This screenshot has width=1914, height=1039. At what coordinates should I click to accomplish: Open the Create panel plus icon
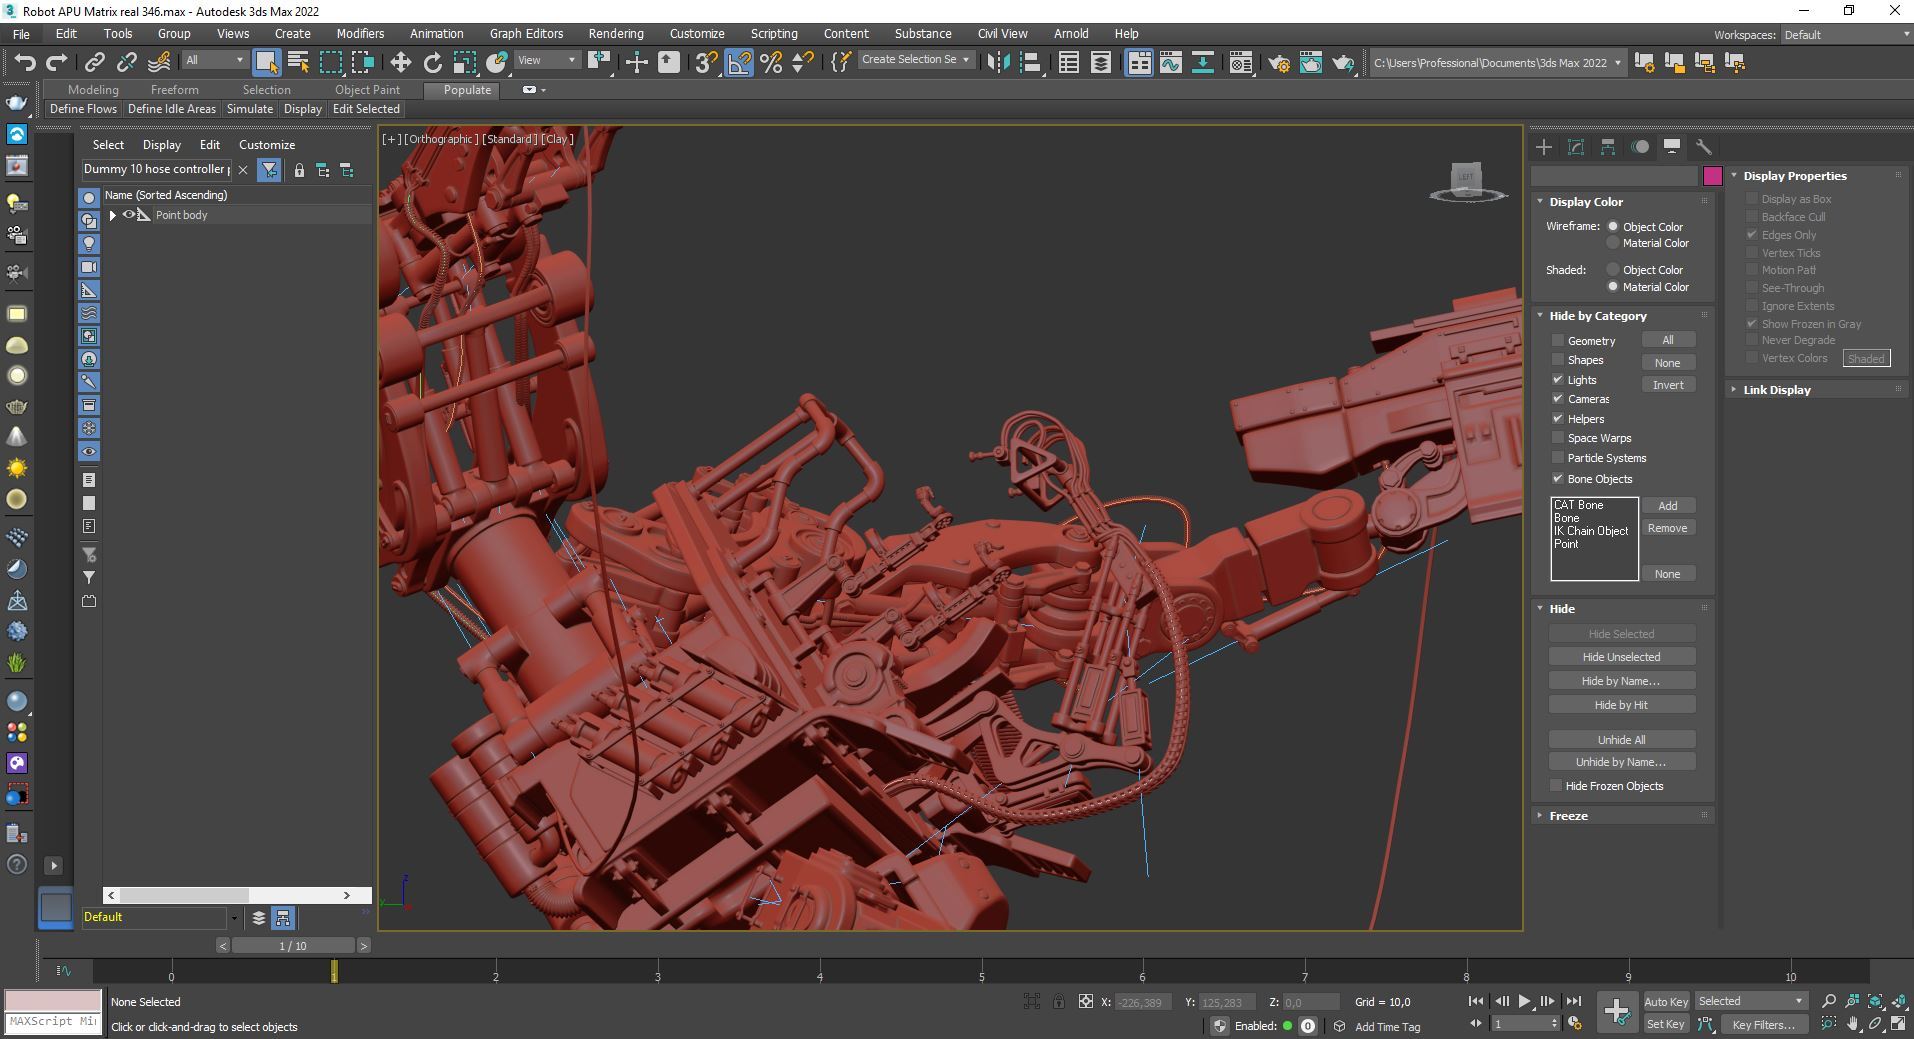point(1543,147)
